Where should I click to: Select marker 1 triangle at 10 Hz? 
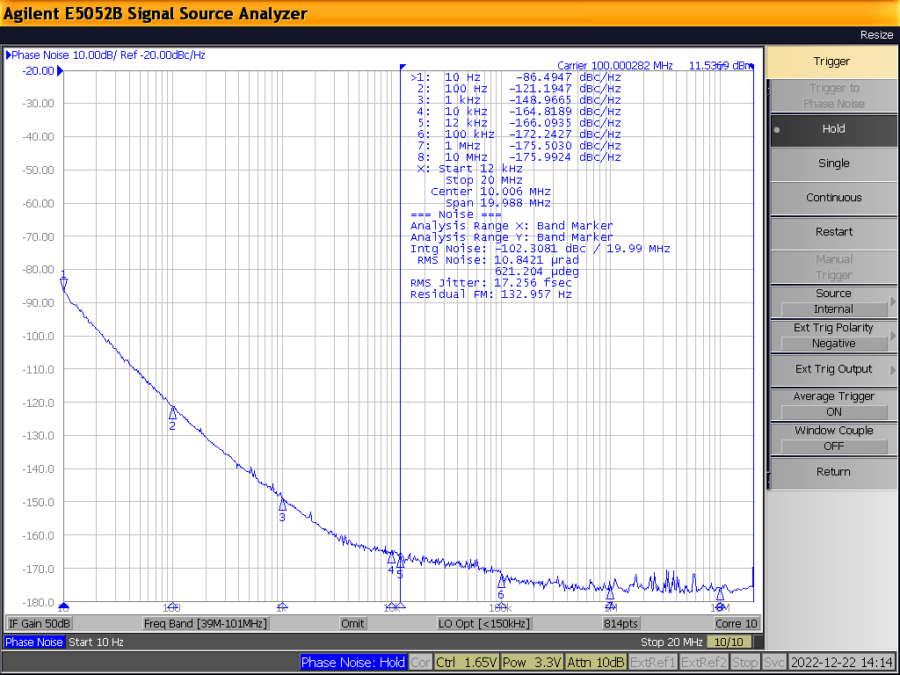click(64, 283)
